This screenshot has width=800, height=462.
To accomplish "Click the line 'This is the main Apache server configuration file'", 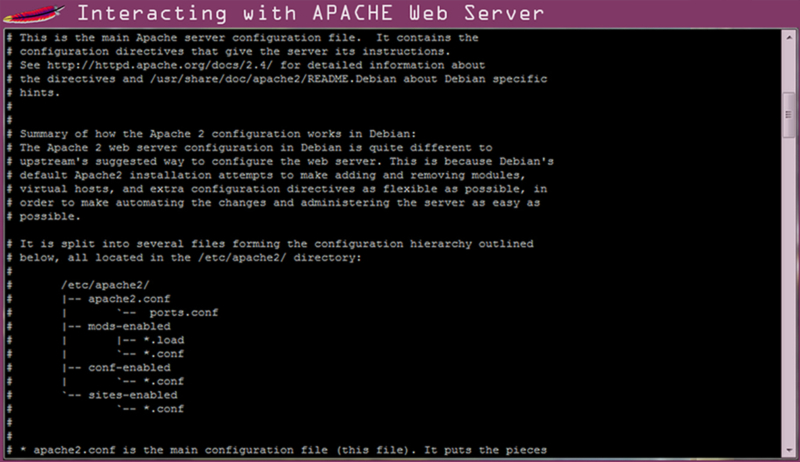I will click(249, 38).
